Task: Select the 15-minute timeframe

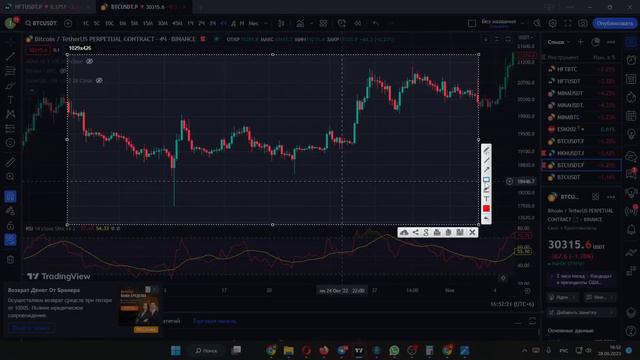Action: point(148,23)
